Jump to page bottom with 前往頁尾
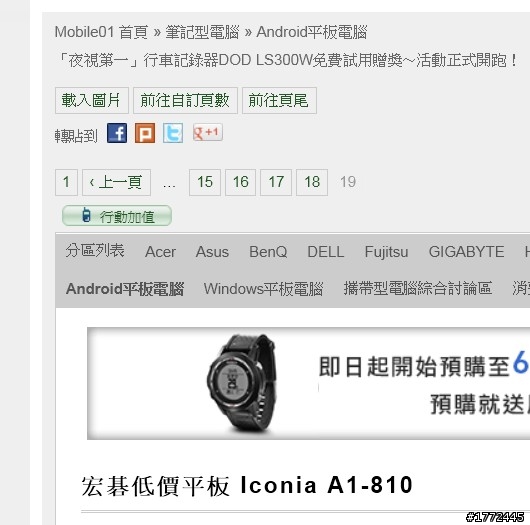Screen dimensions: 530x525 click(279, 100)
